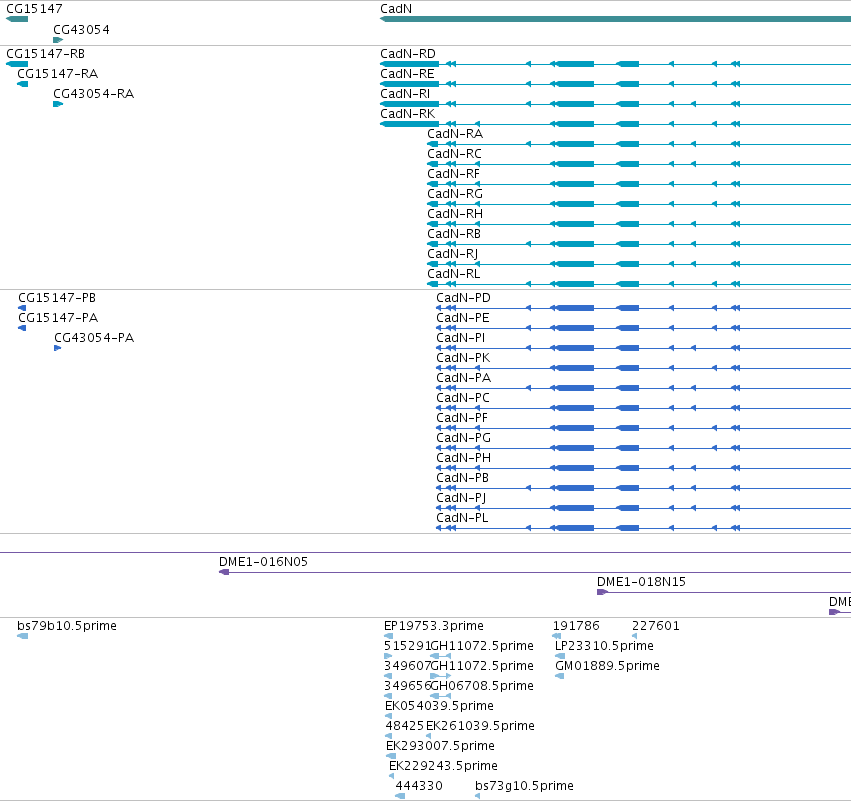Select the EK293007.5prime EST label

click(x=440, y=746)
